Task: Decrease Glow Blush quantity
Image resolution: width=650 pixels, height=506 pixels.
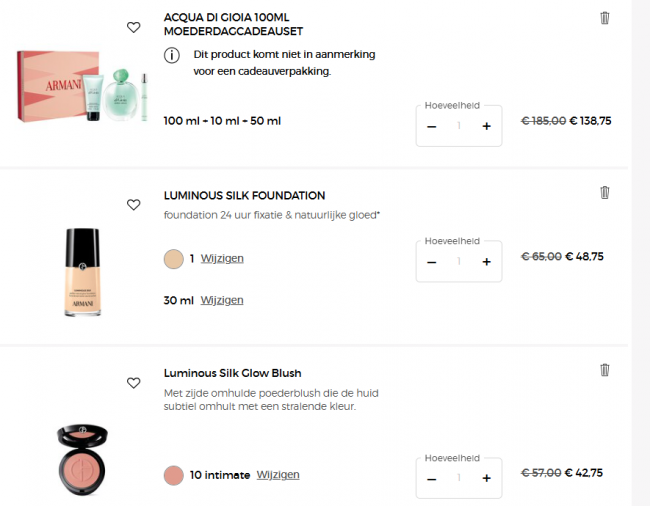Action: [x=432, y=478]
